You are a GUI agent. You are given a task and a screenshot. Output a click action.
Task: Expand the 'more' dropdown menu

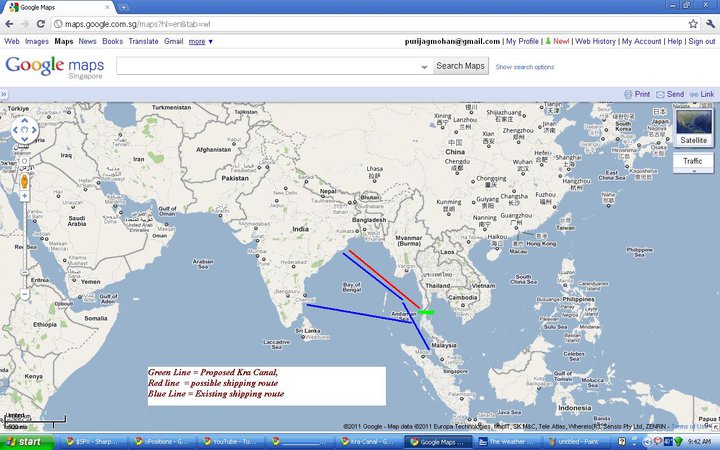click(201, 41)
